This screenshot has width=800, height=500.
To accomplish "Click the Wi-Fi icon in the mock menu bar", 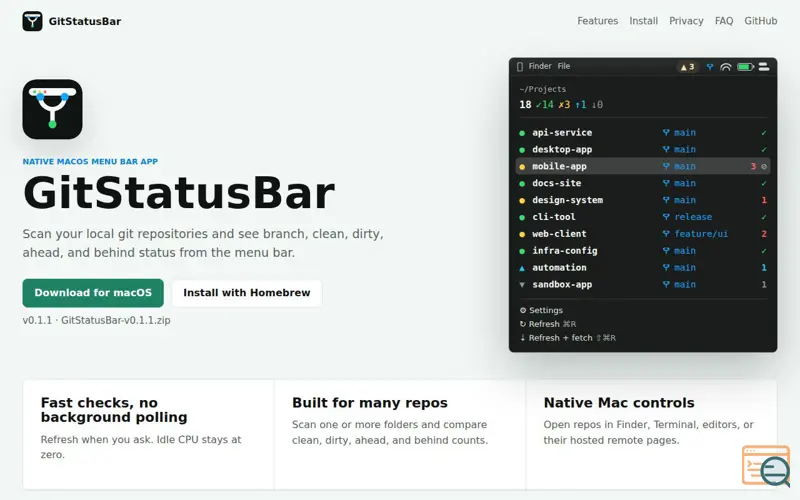I will coord(726,67).
